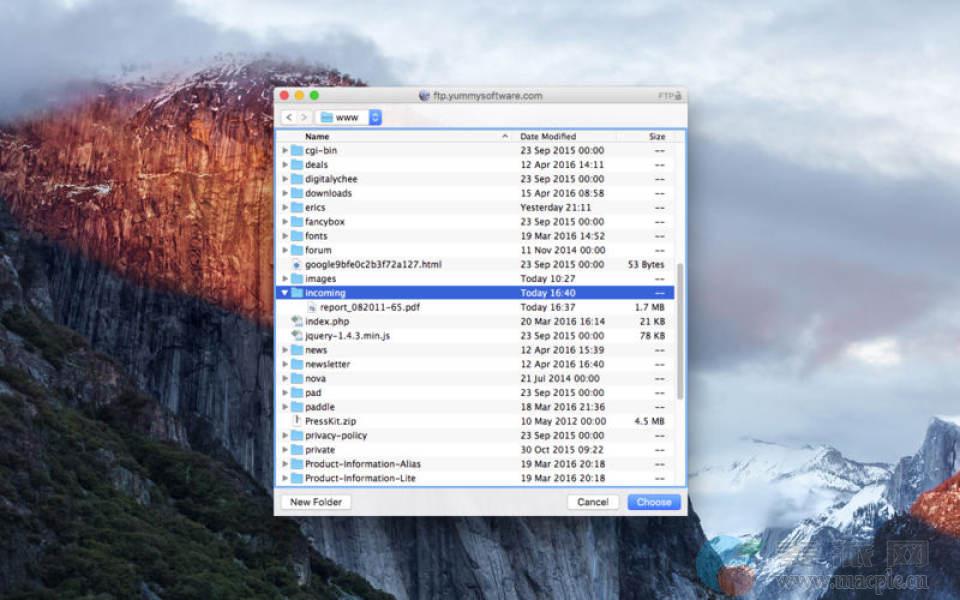Collapse the incoming folder disclosure triangle

pyautogui.click(x=285, y=293)
